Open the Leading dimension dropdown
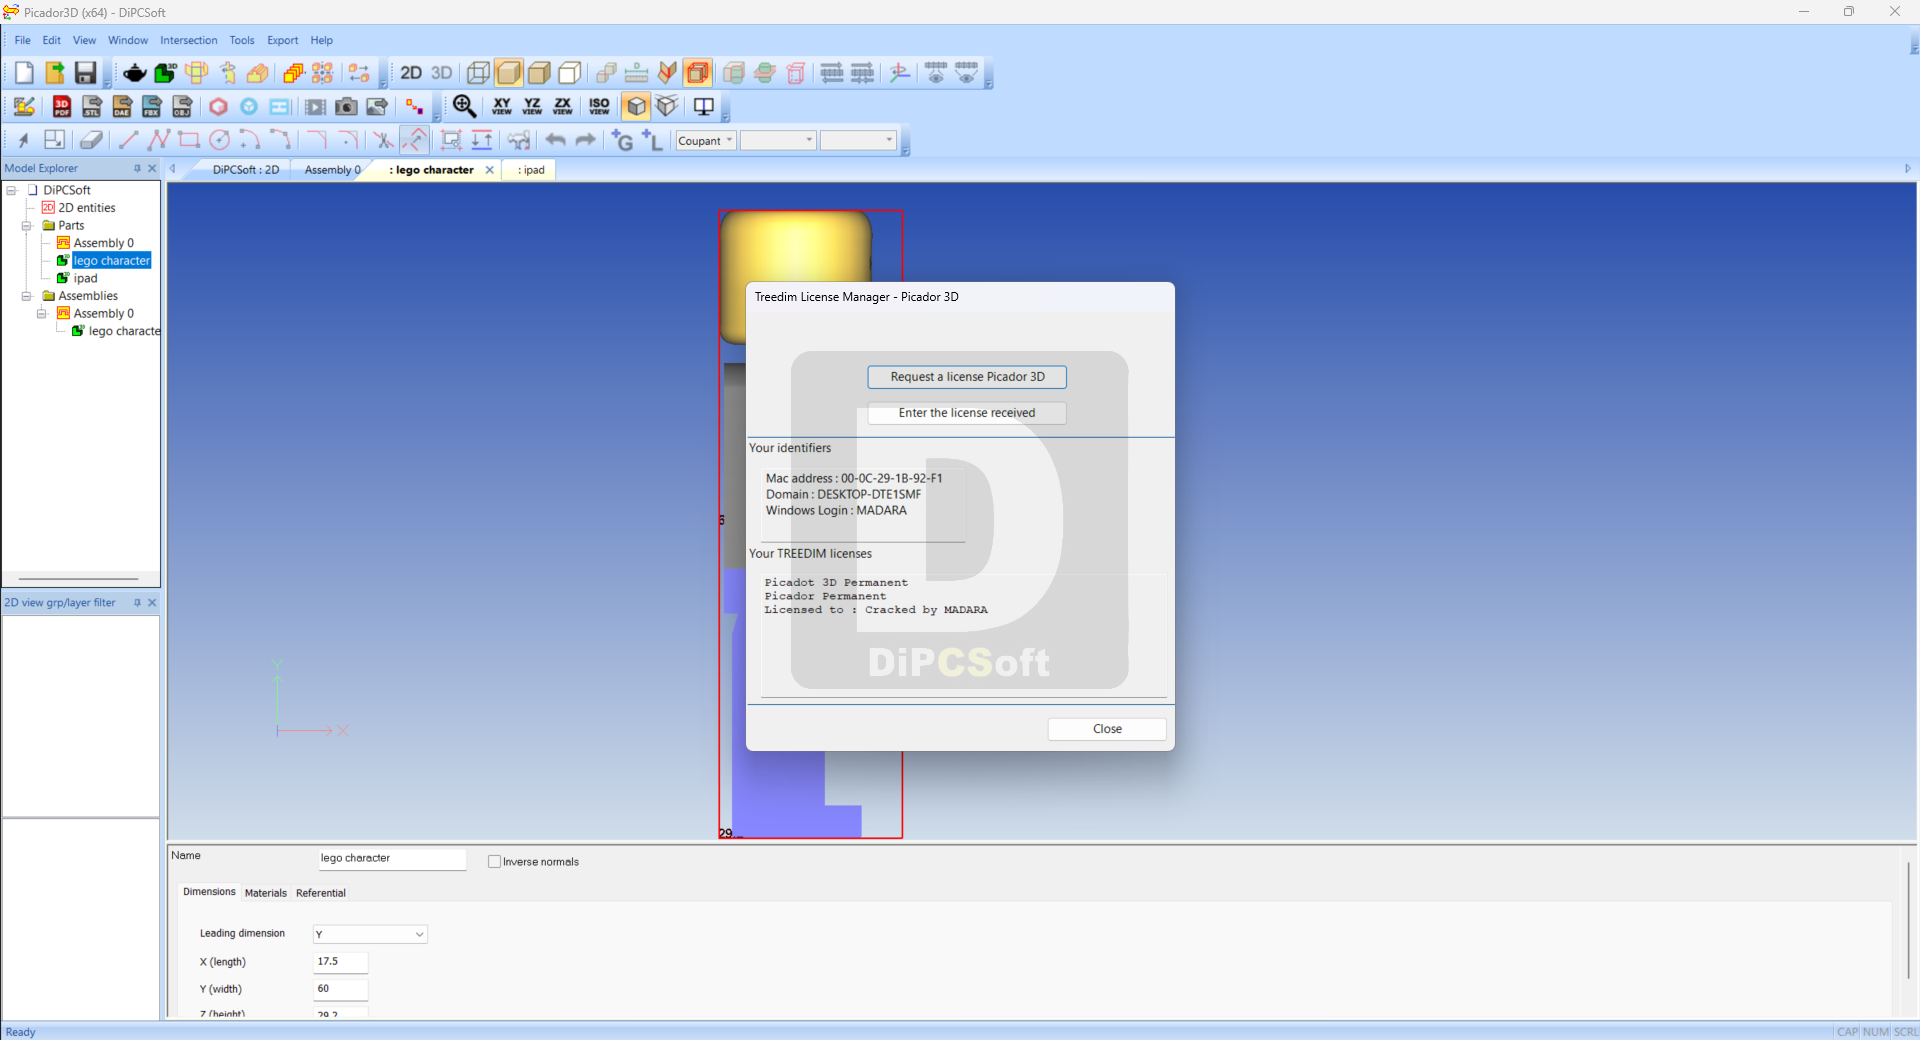The image size is (1920, 1040). [370, 934]
